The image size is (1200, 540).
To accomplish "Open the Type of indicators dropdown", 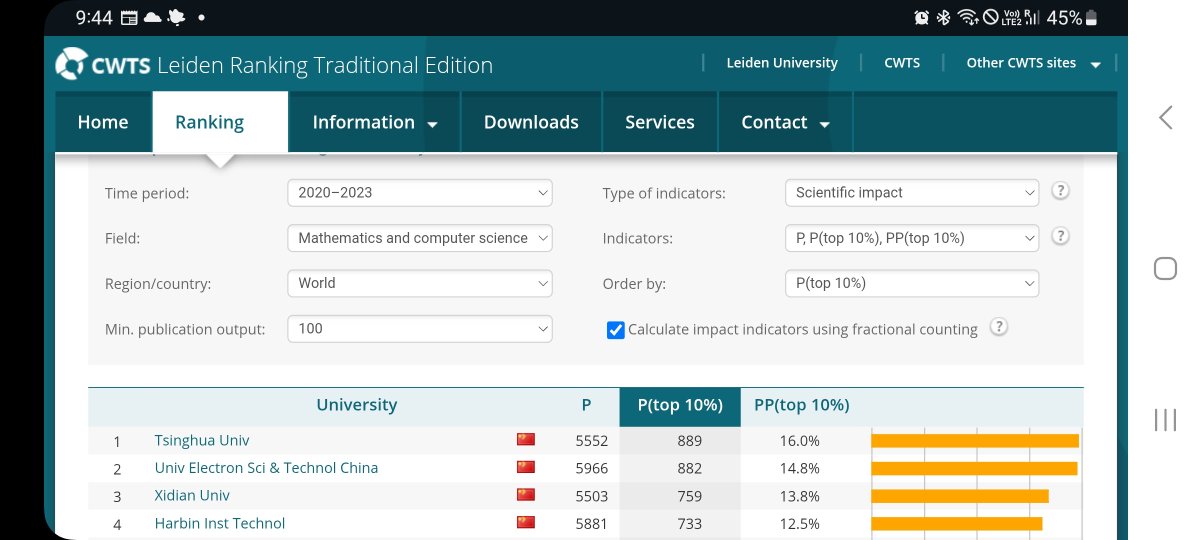I will (x=912, y=192).
